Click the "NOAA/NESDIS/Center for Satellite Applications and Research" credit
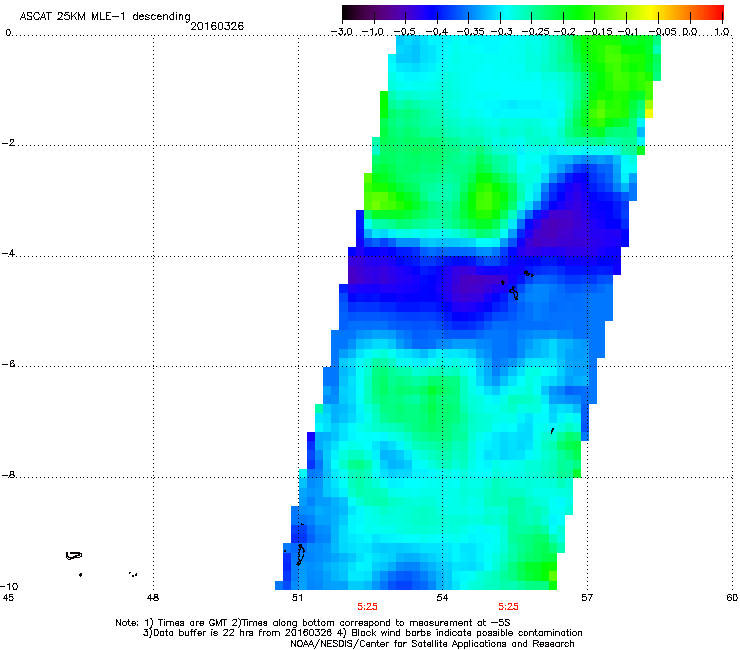Screen dimensions: 740x650 click(x=432, y=644)
